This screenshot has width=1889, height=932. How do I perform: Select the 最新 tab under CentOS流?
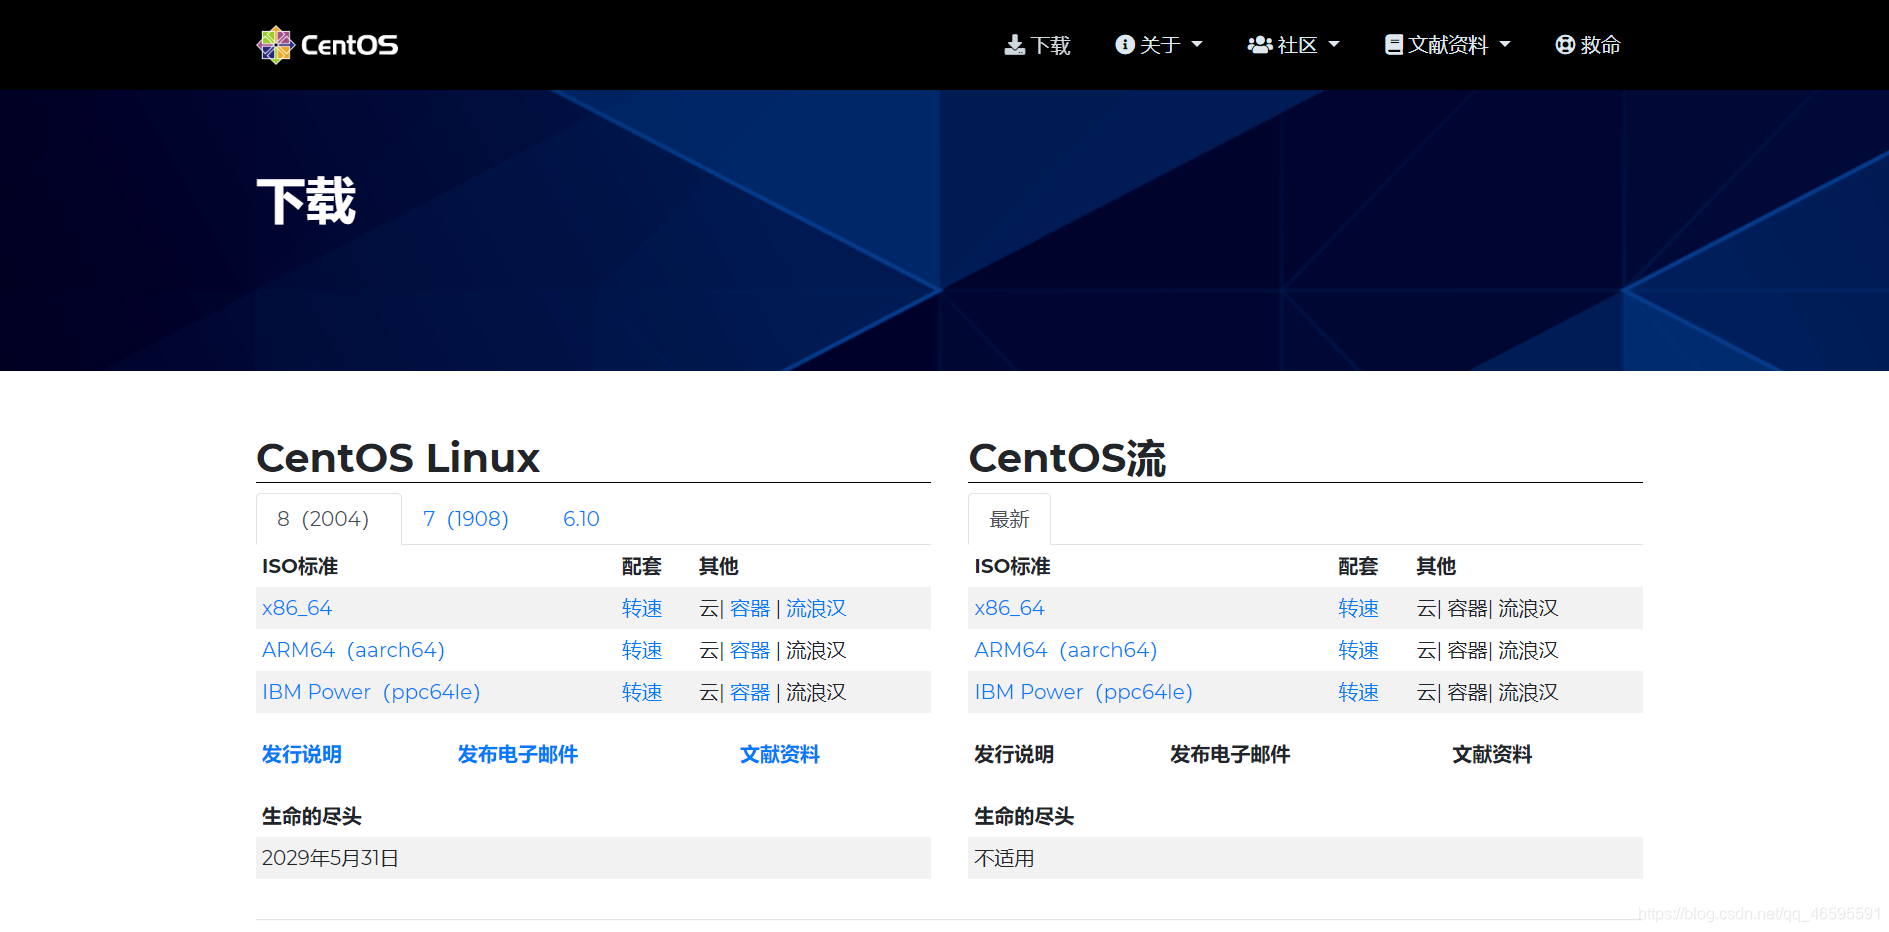pos(1009,519)
